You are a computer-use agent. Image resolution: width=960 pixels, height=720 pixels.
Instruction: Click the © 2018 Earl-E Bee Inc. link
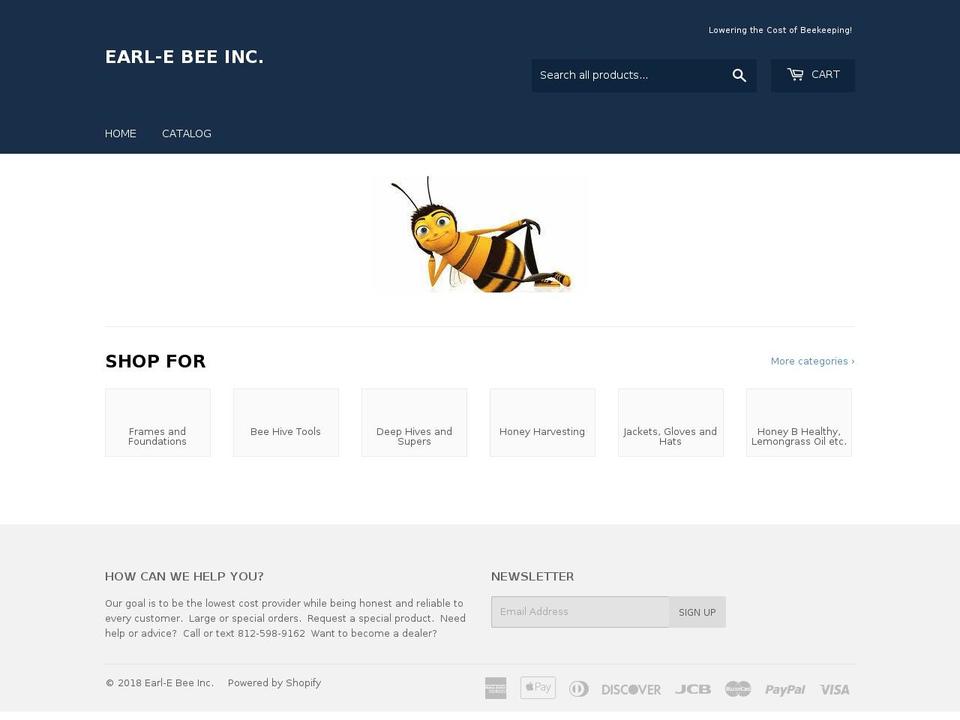click(x=159, y=683)
